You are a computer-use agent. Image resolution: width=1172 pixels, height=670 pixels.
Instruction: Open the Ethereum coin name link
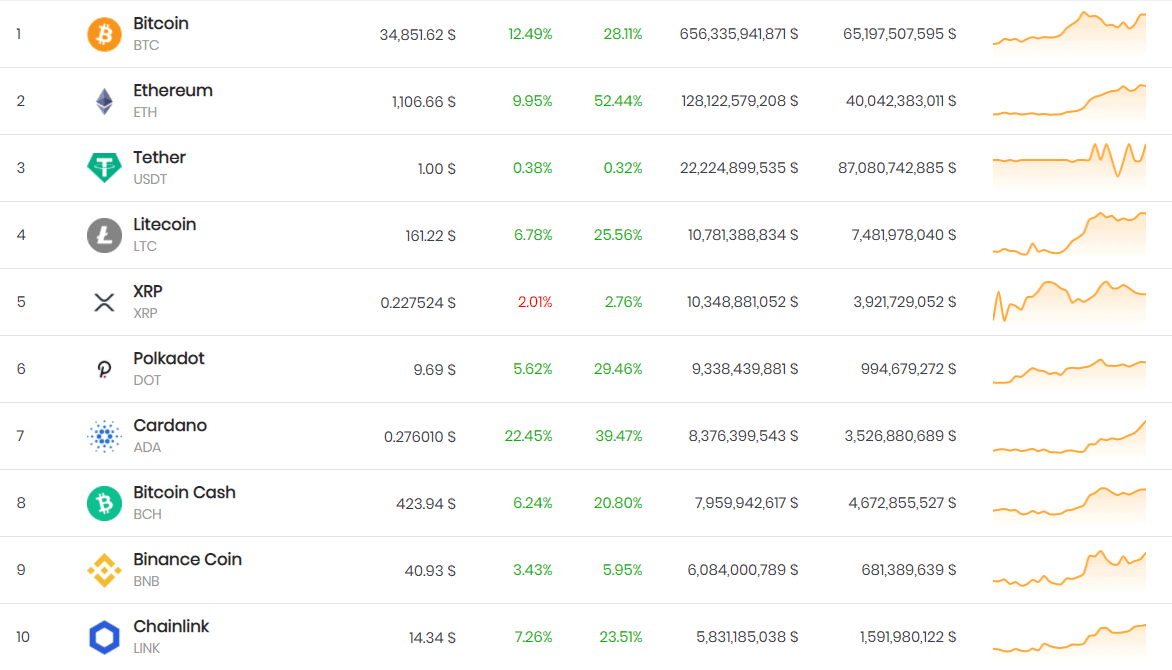pyautogui.click(x=173, y=90)
